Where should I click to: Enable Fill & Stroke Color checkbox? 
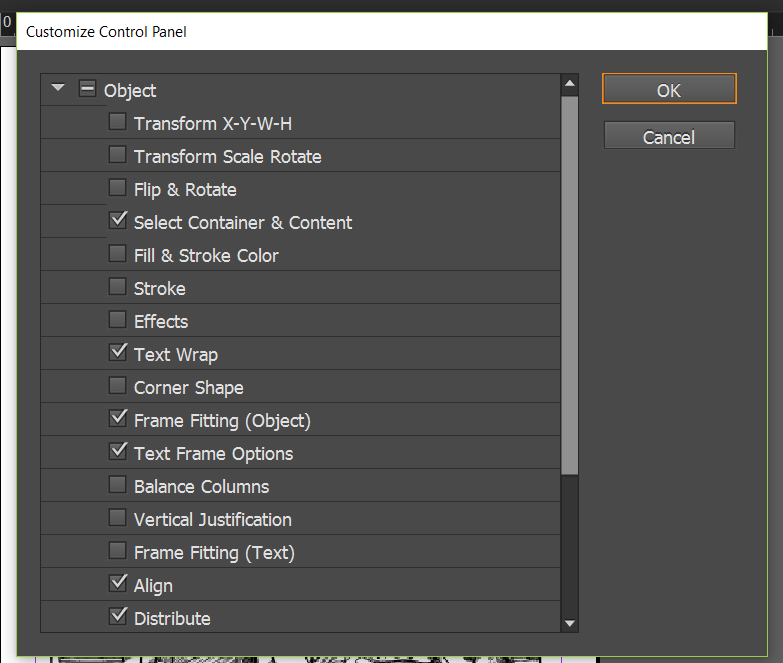117,254
